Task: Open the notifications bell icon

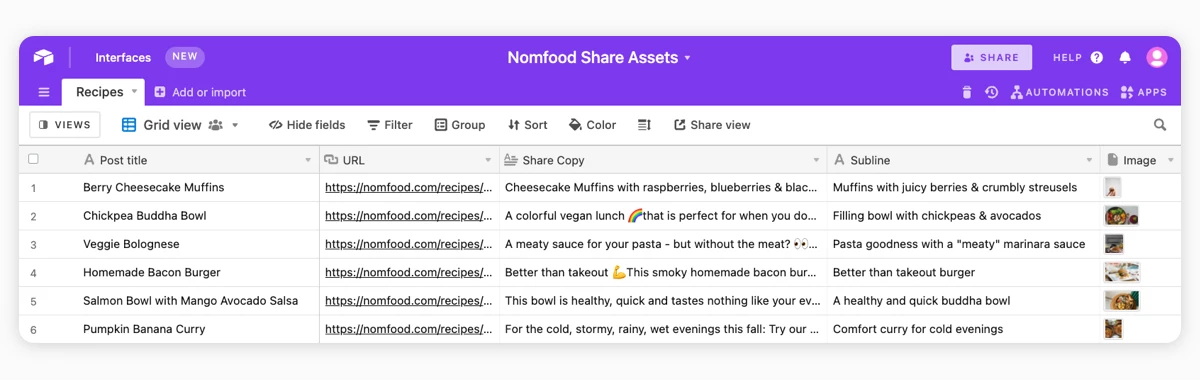Action: [x=1125, y=58]
